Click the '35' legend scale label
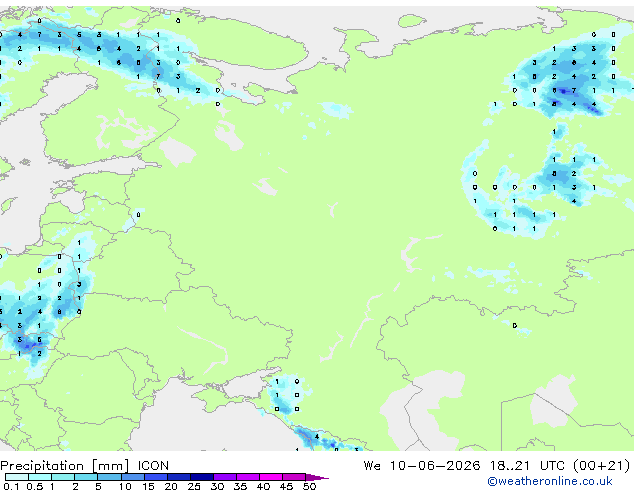 tap(240, 486)
